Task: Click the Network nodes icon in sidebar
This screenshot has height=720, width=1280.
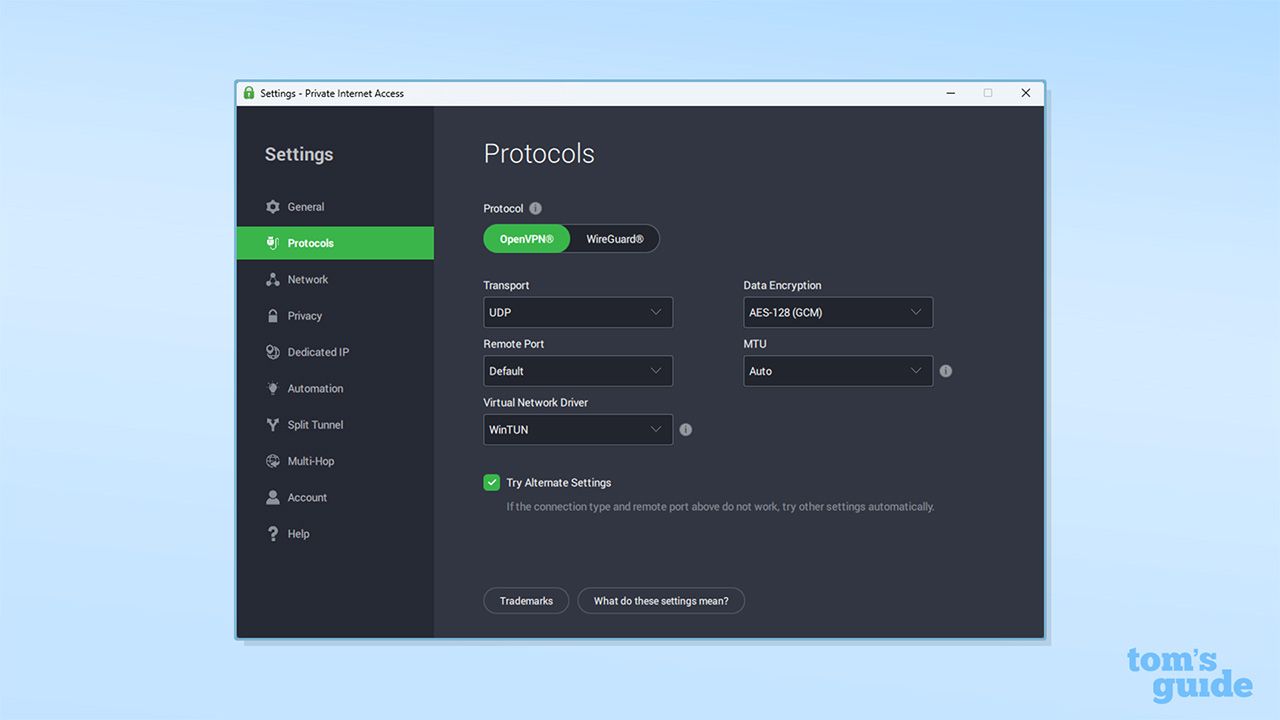Action: tap(273, 280)
